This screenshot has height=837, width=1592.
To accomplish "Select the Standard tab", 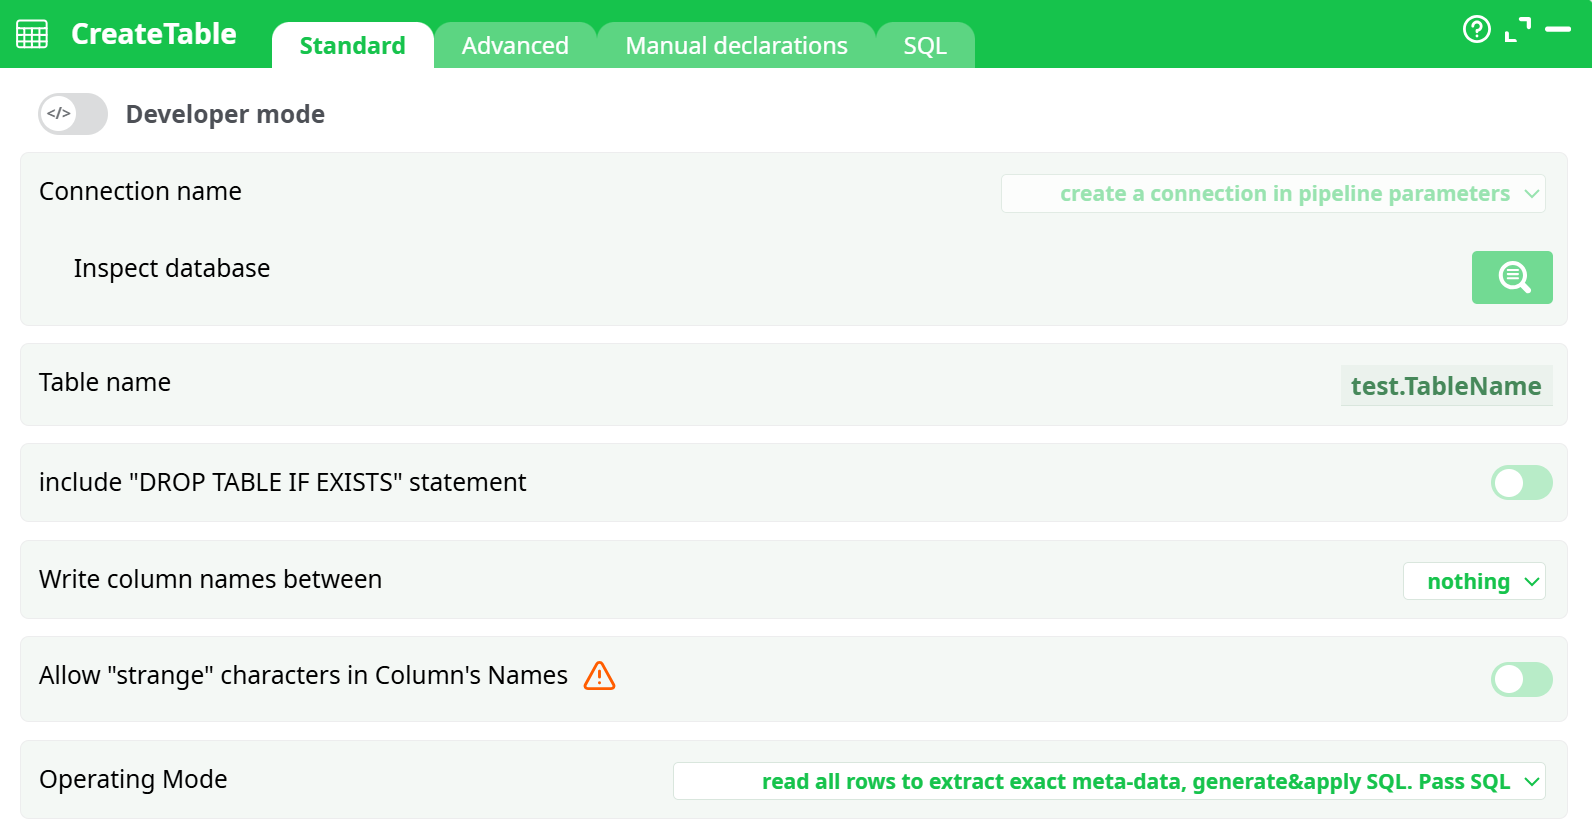I will (x=352, y=46).
